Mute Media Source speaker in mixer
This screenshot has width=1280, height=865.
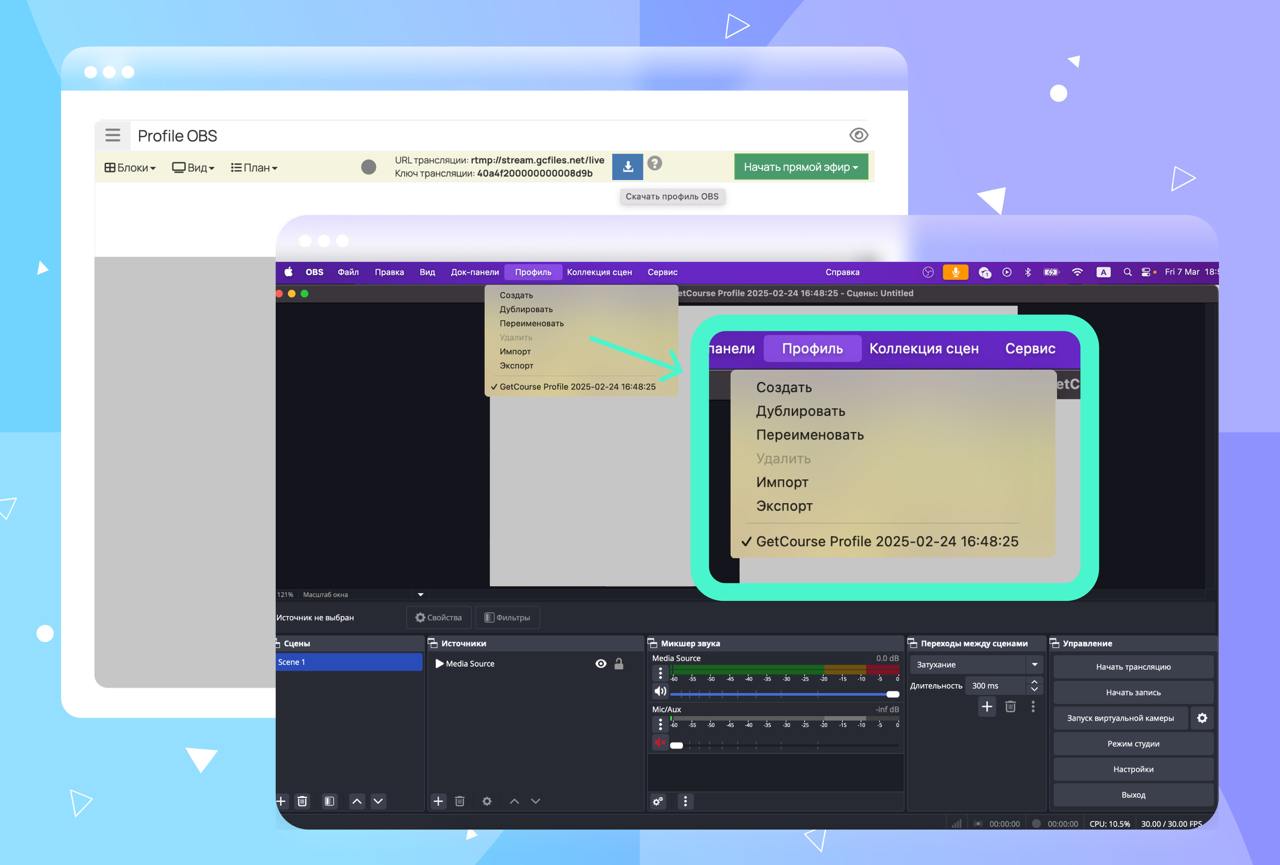(660, 692)
